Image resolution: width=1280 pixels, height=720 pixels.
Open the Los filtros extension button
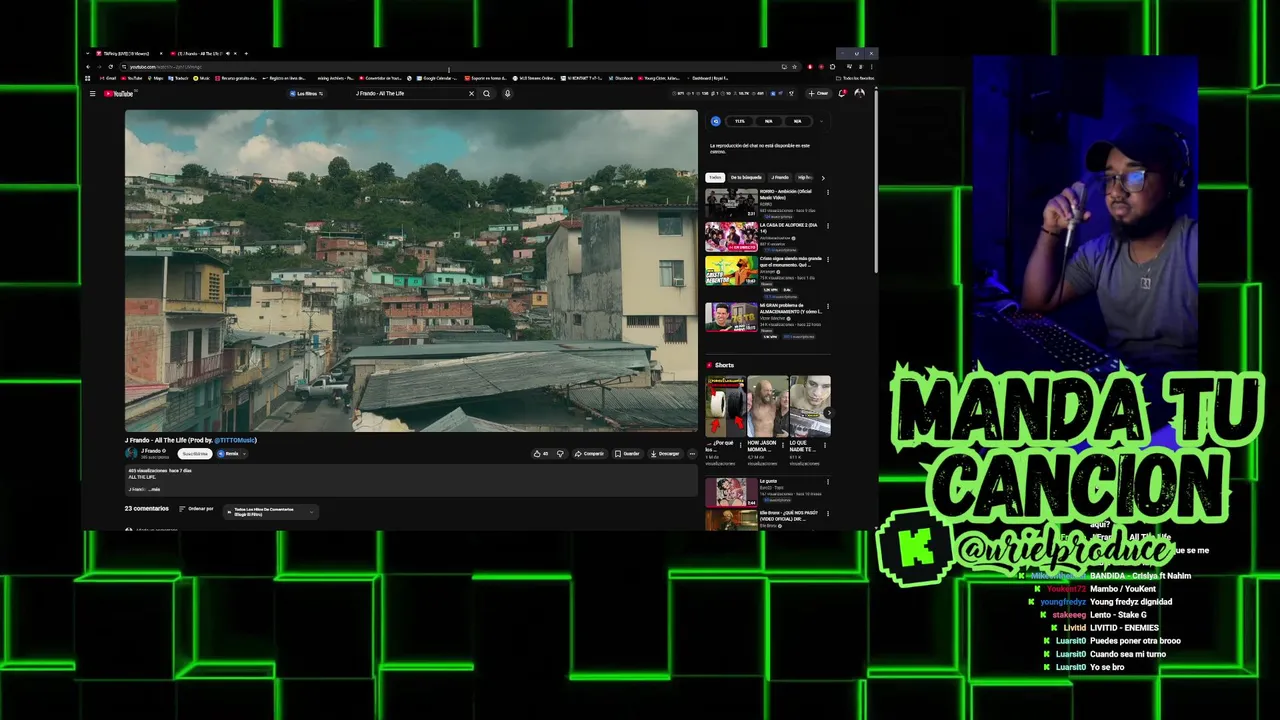(306, 94)
